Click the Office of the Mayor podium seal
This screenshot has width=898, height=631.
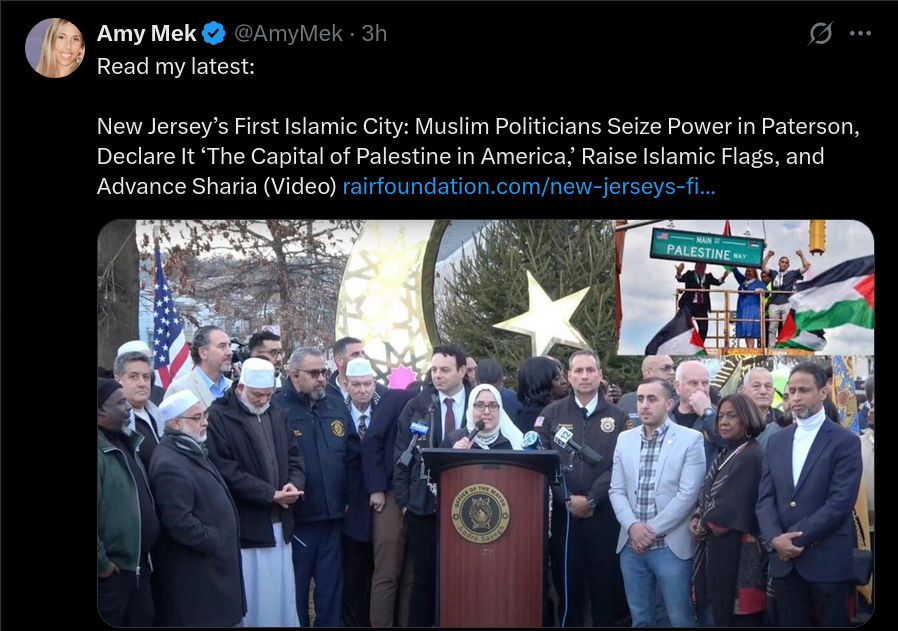480,513
